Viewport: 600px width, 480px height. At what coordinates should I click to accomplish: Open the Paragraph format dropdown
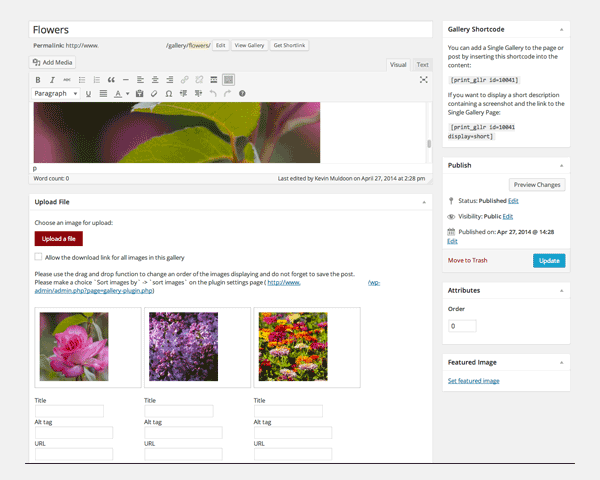point(56,93)
